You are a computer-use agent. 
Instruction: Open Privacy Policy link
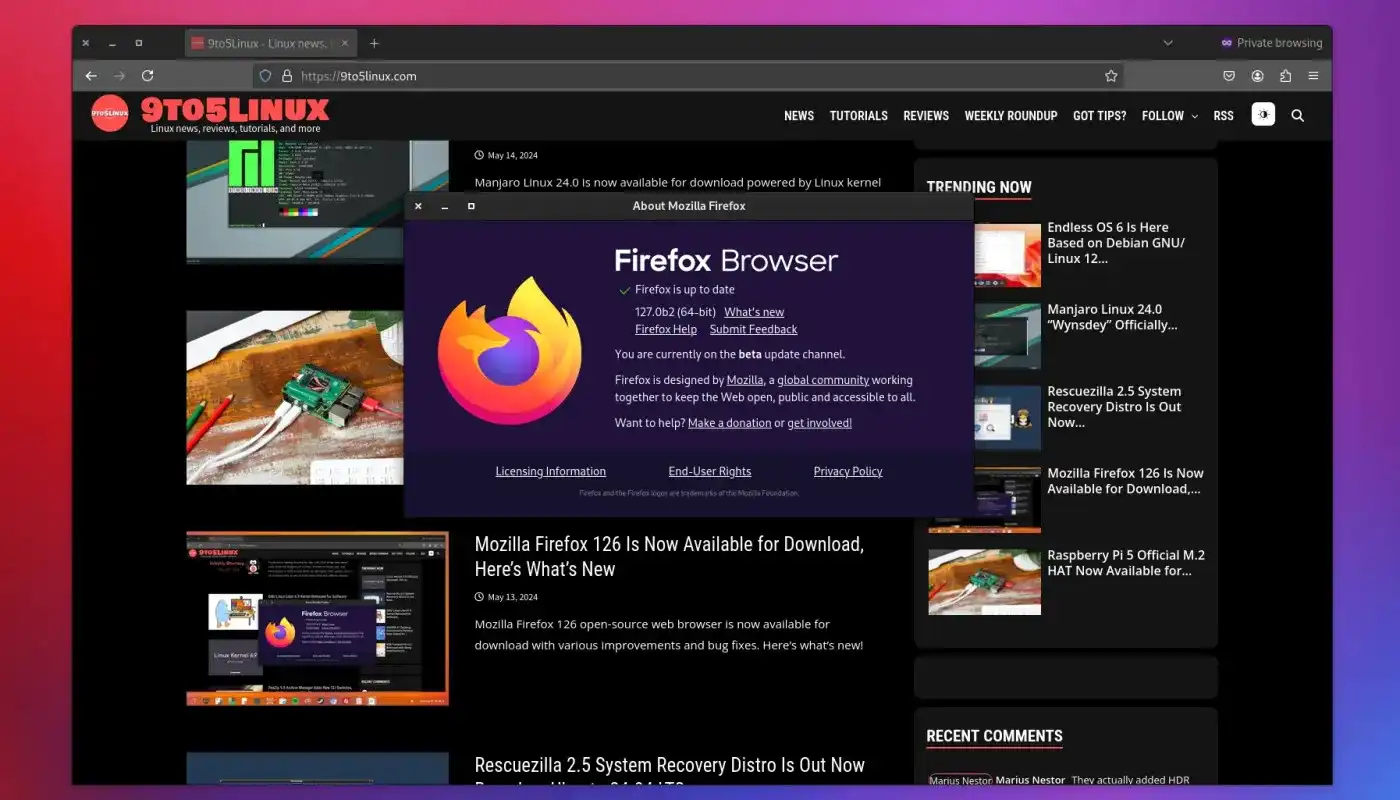[x=848, y=471]
